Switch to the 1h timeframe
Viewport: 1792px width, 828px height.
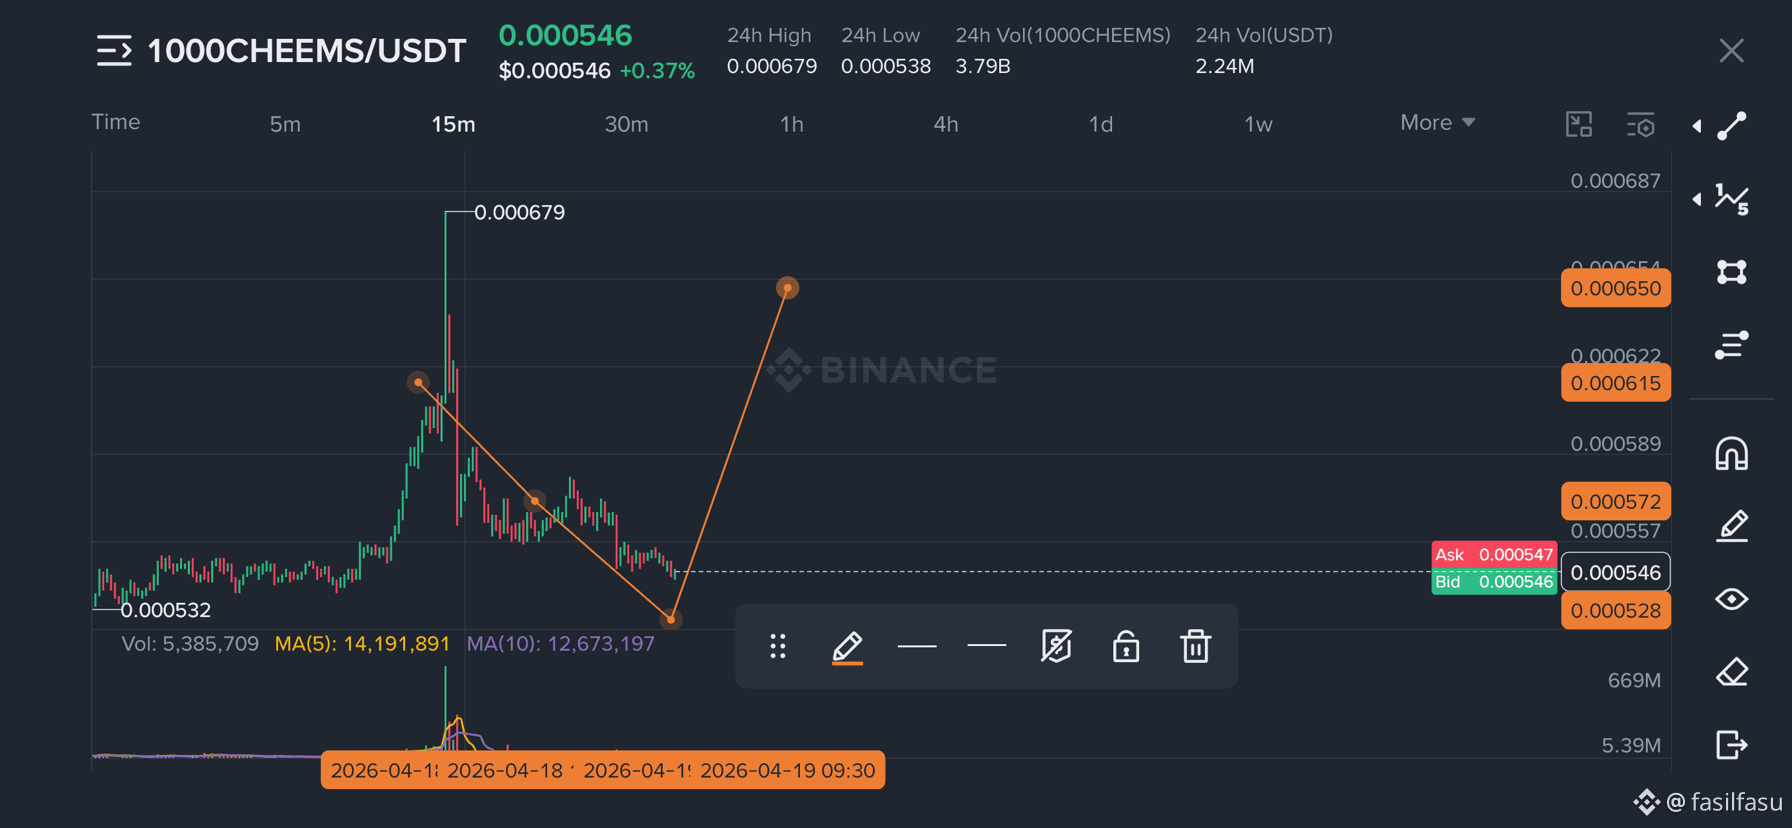point(791,124)
